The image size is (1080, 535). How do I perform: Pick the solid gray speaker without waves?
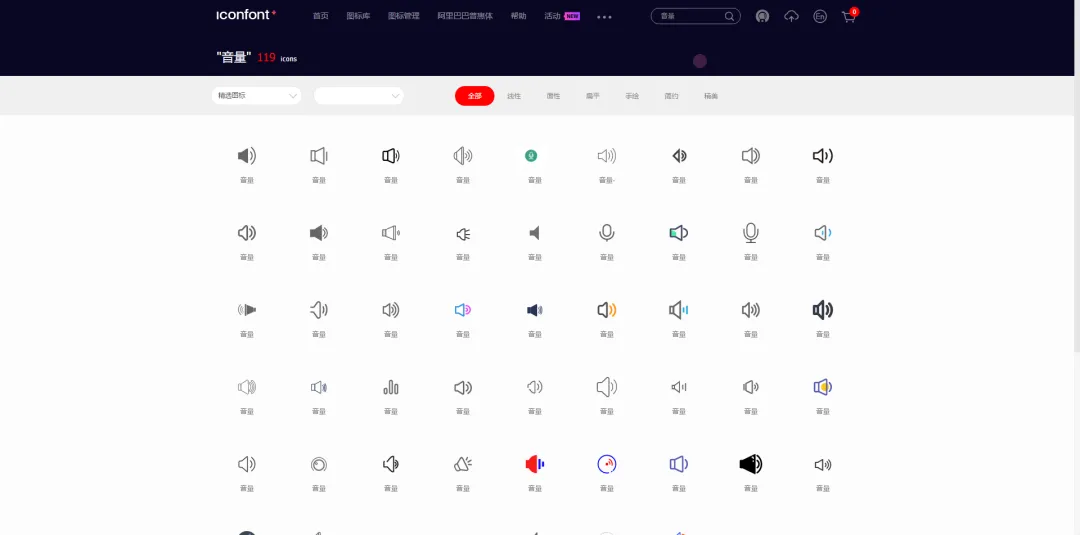click(534, 233)
